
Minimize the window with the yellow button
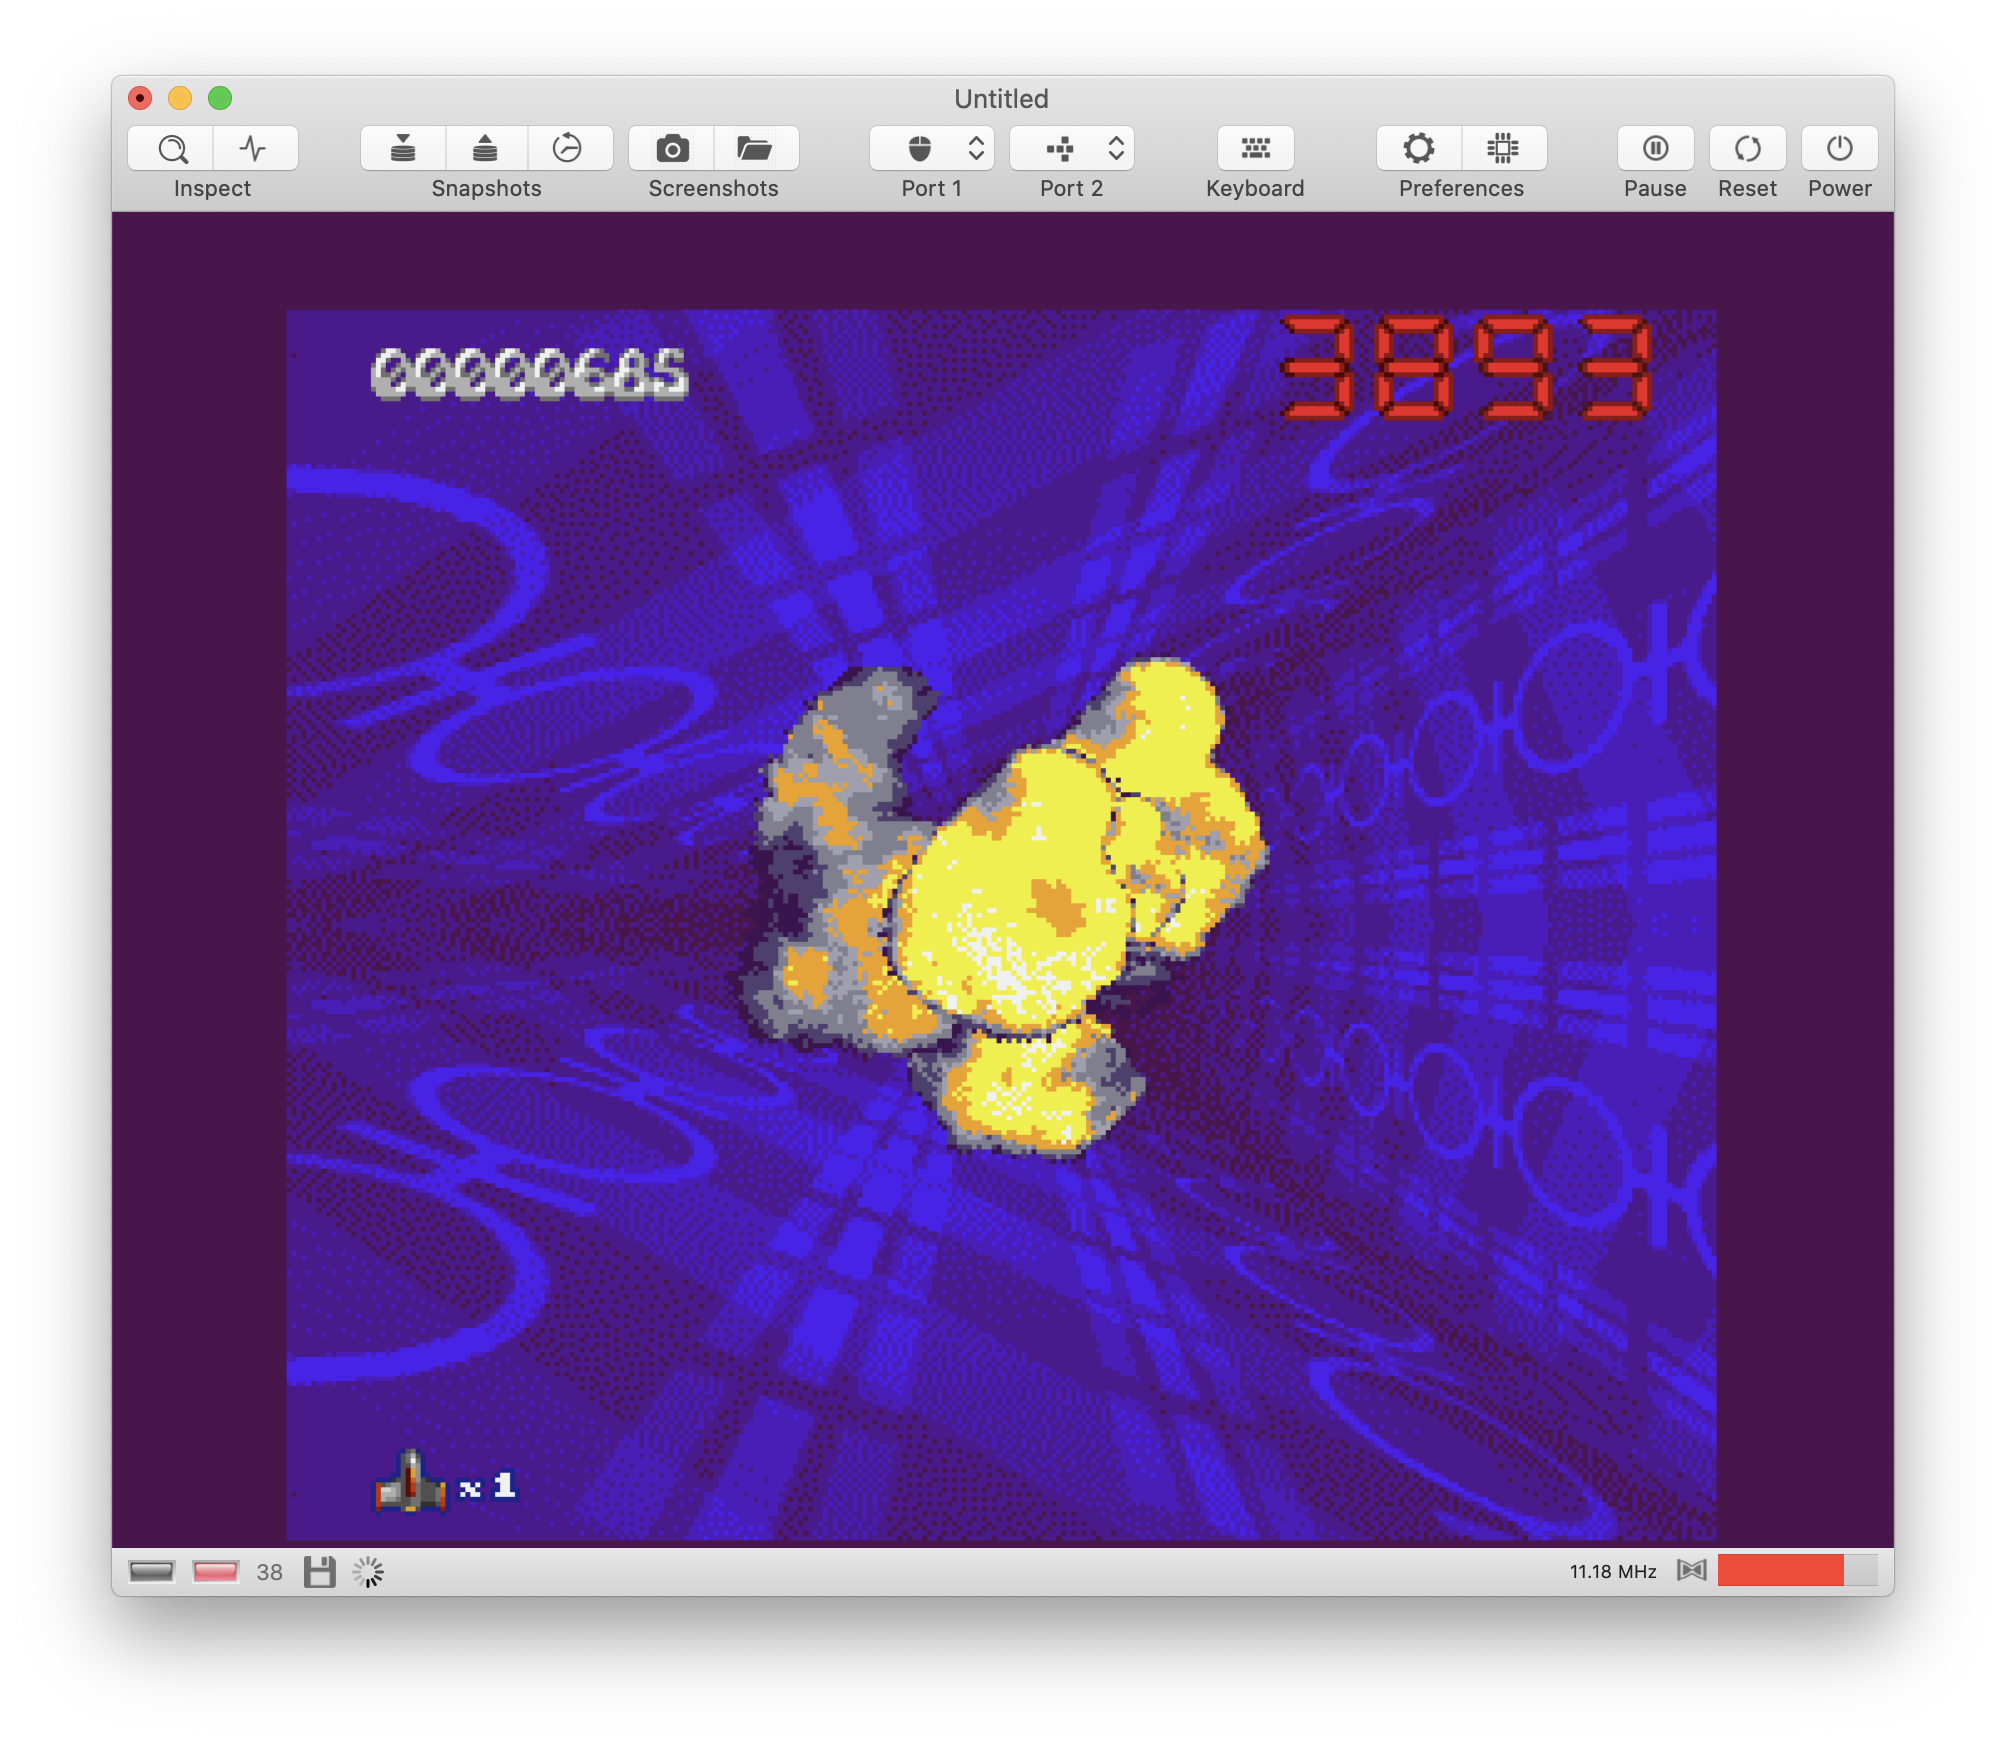coord(180,98)
